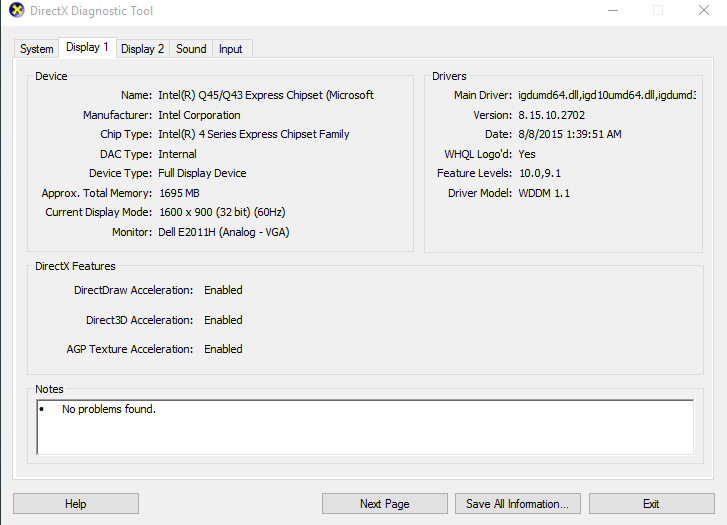Click the Exit button
The image size is (727, 525).
point(651,504)
